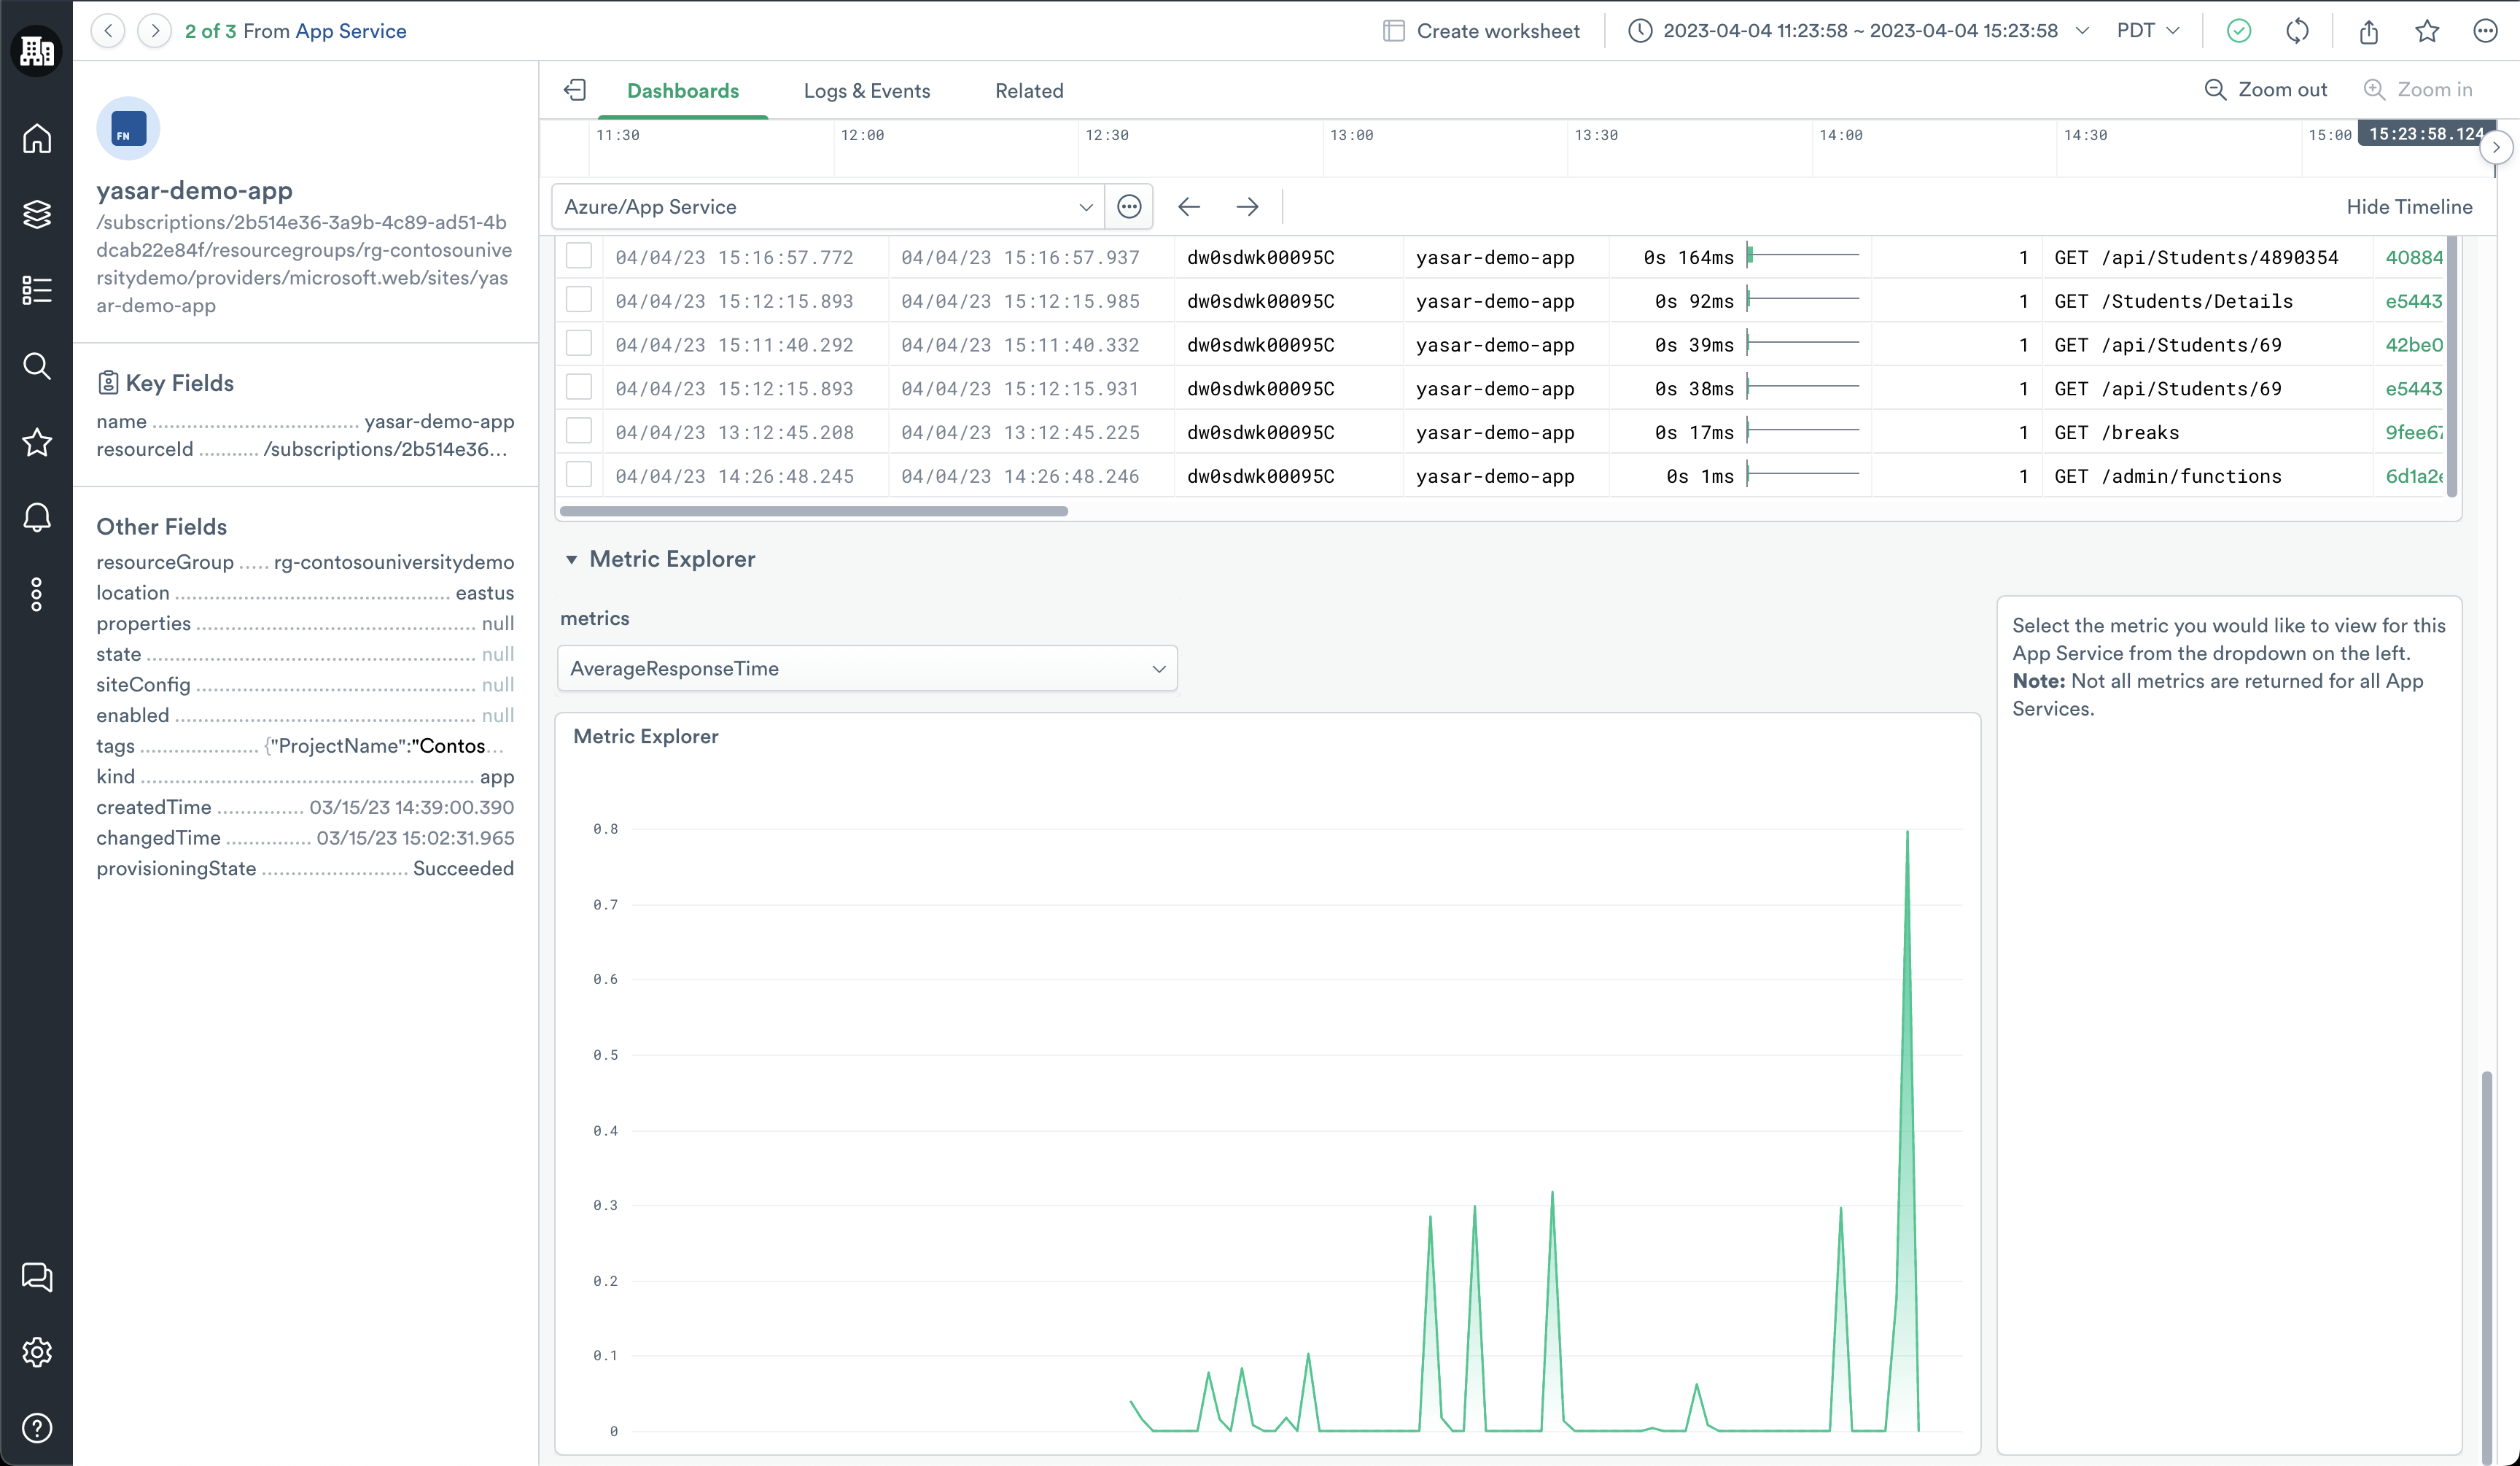Open the AverageResponseTime metrics dropdown

click(867, 668)
